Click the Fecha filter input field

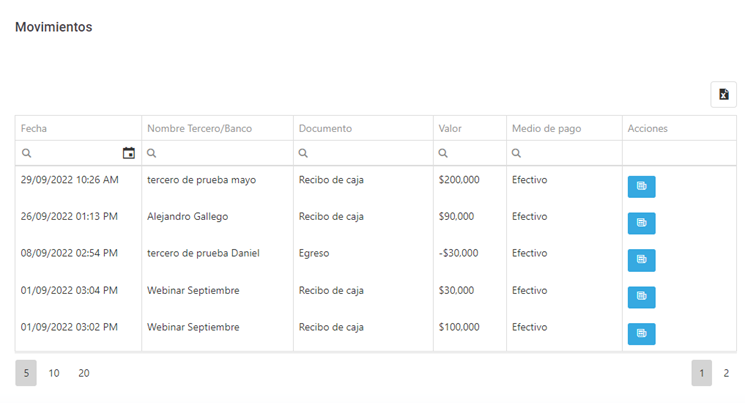click(x=71, y=153)
